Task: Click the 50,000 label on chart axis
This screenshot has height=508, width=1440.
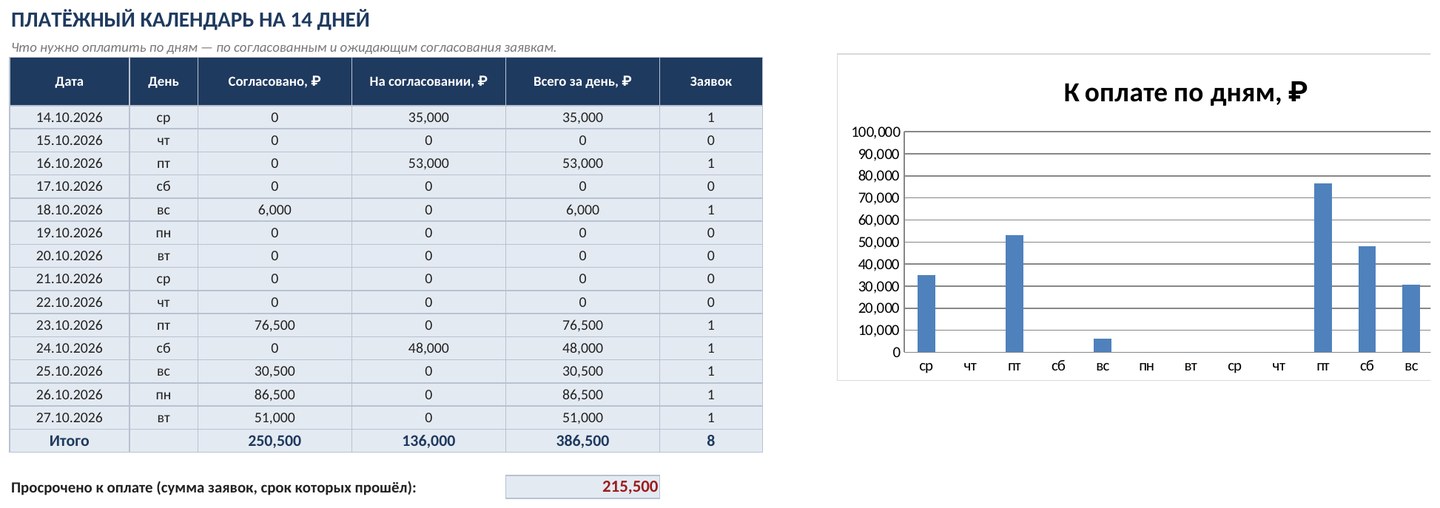Action: coord(880,242)
